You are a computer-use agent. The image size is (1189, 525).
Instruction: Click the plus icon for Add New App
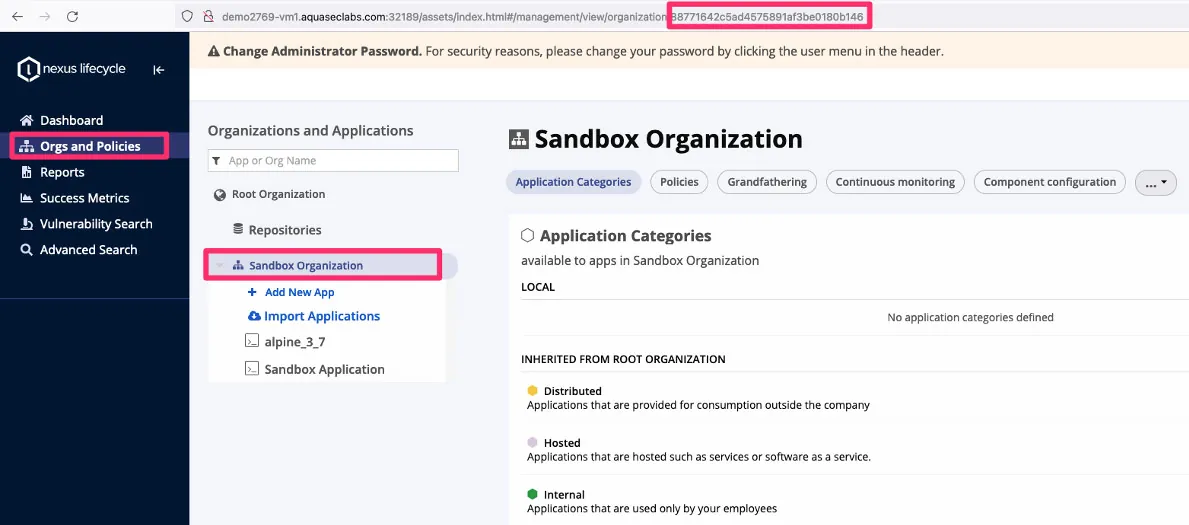pos(253,292)
